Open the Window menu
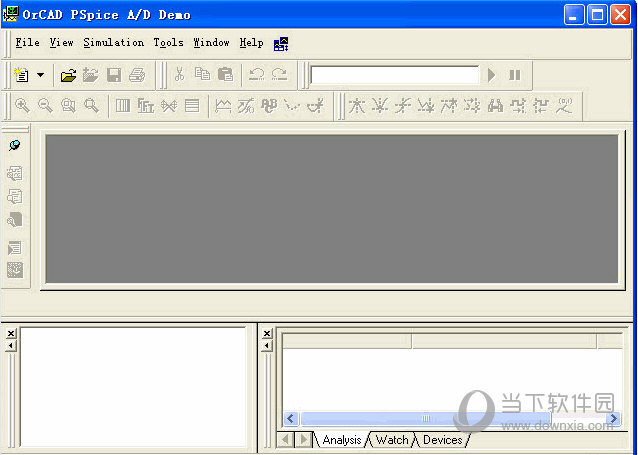Screen dimensions: 638x455 click(x=211, y=43)
